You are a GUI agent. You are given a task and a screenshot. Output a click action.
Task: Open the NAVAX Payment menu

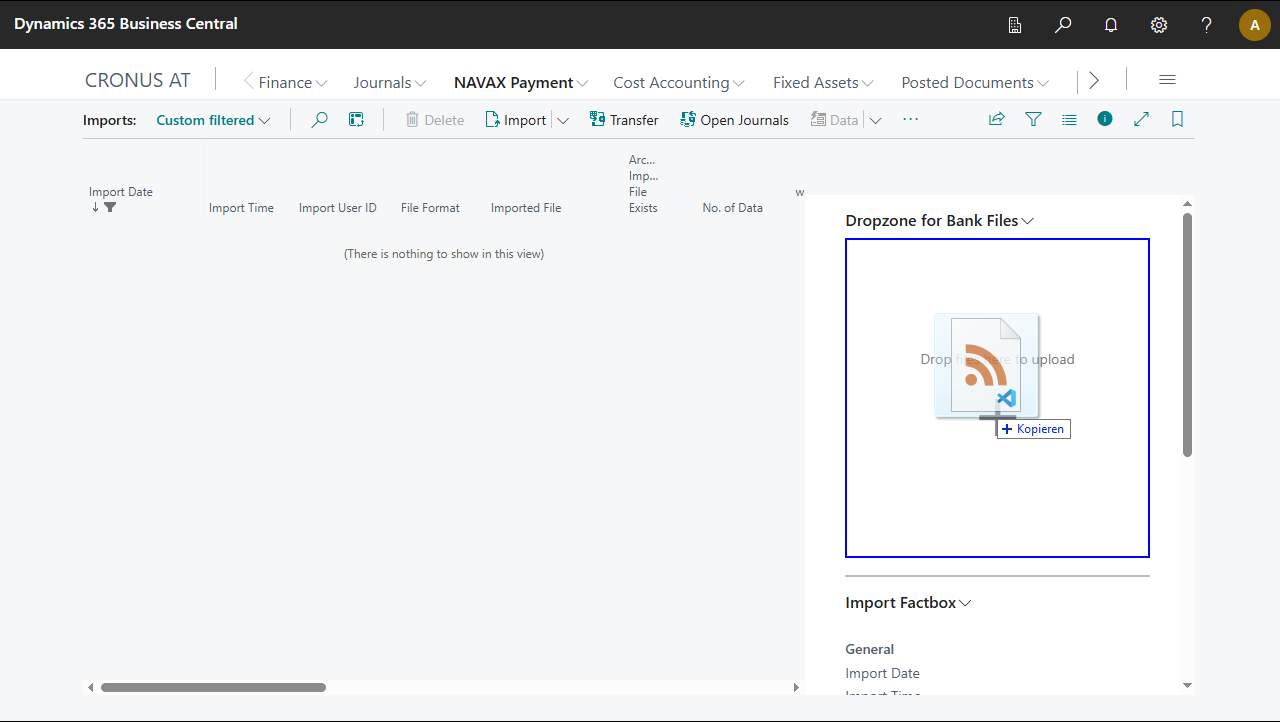521,82
